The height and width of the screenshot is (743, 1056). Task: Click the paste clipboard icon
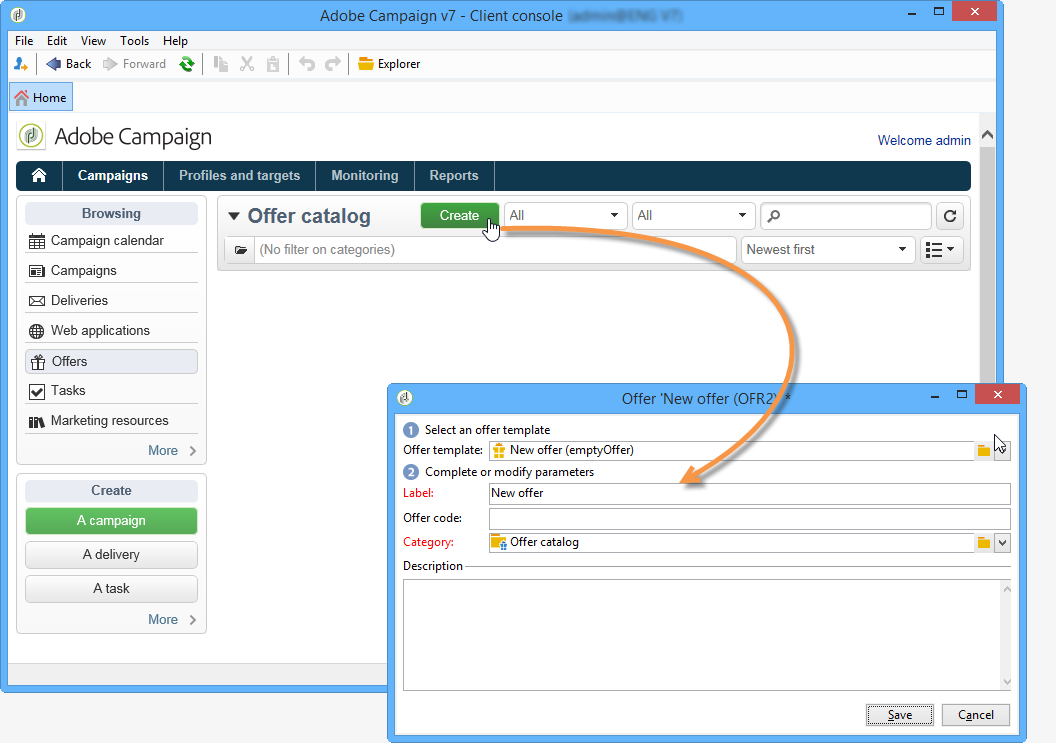pos(273,64)
